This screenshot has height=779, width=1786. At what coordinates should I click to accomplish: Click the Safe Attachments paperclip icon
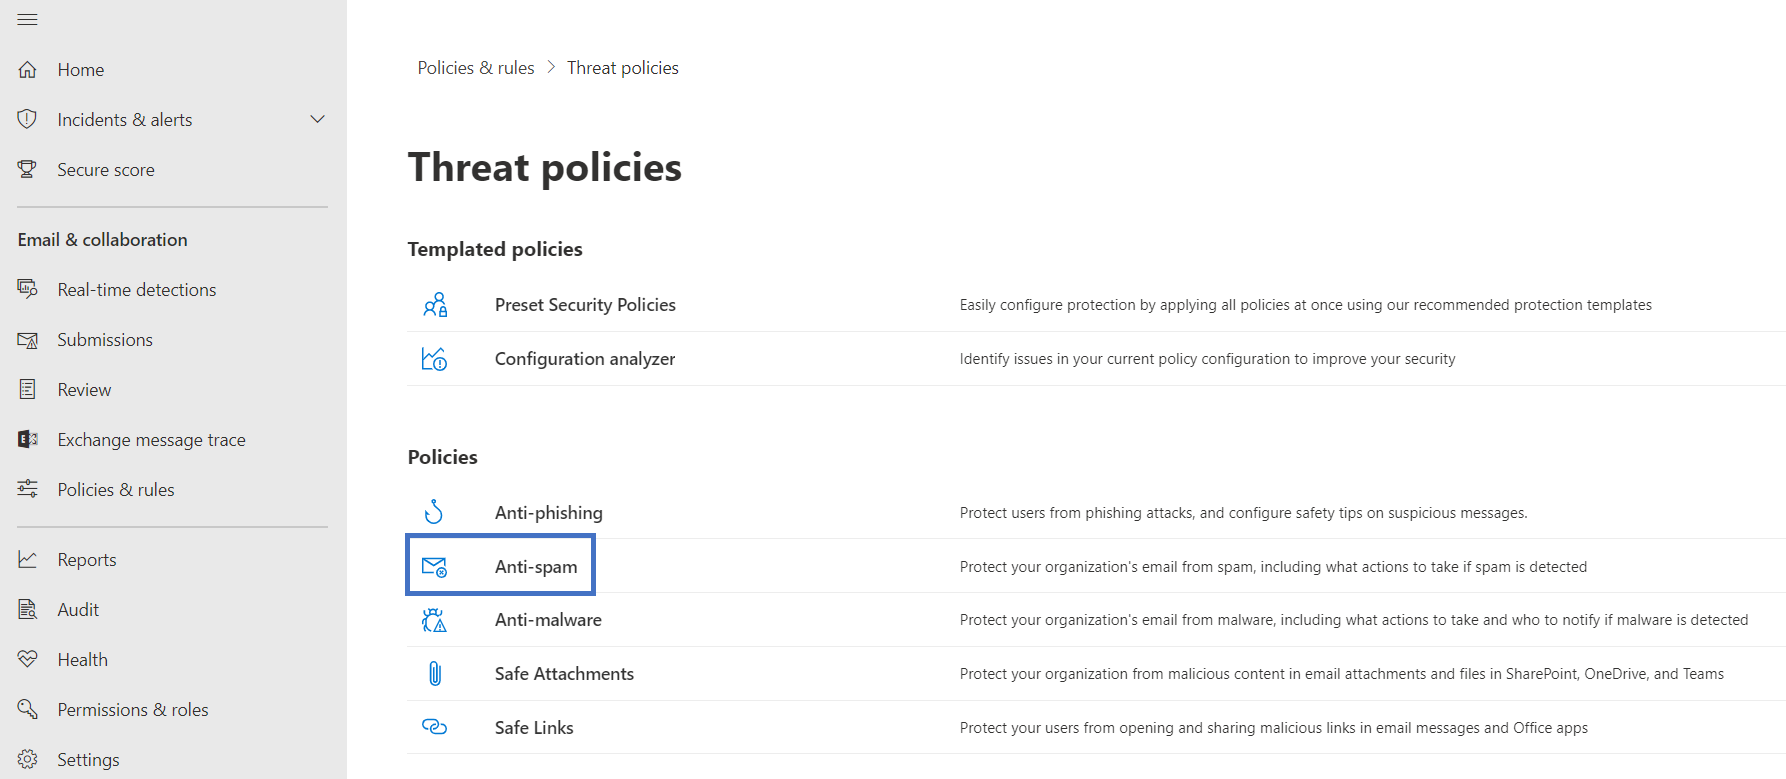tap(434, 674)
